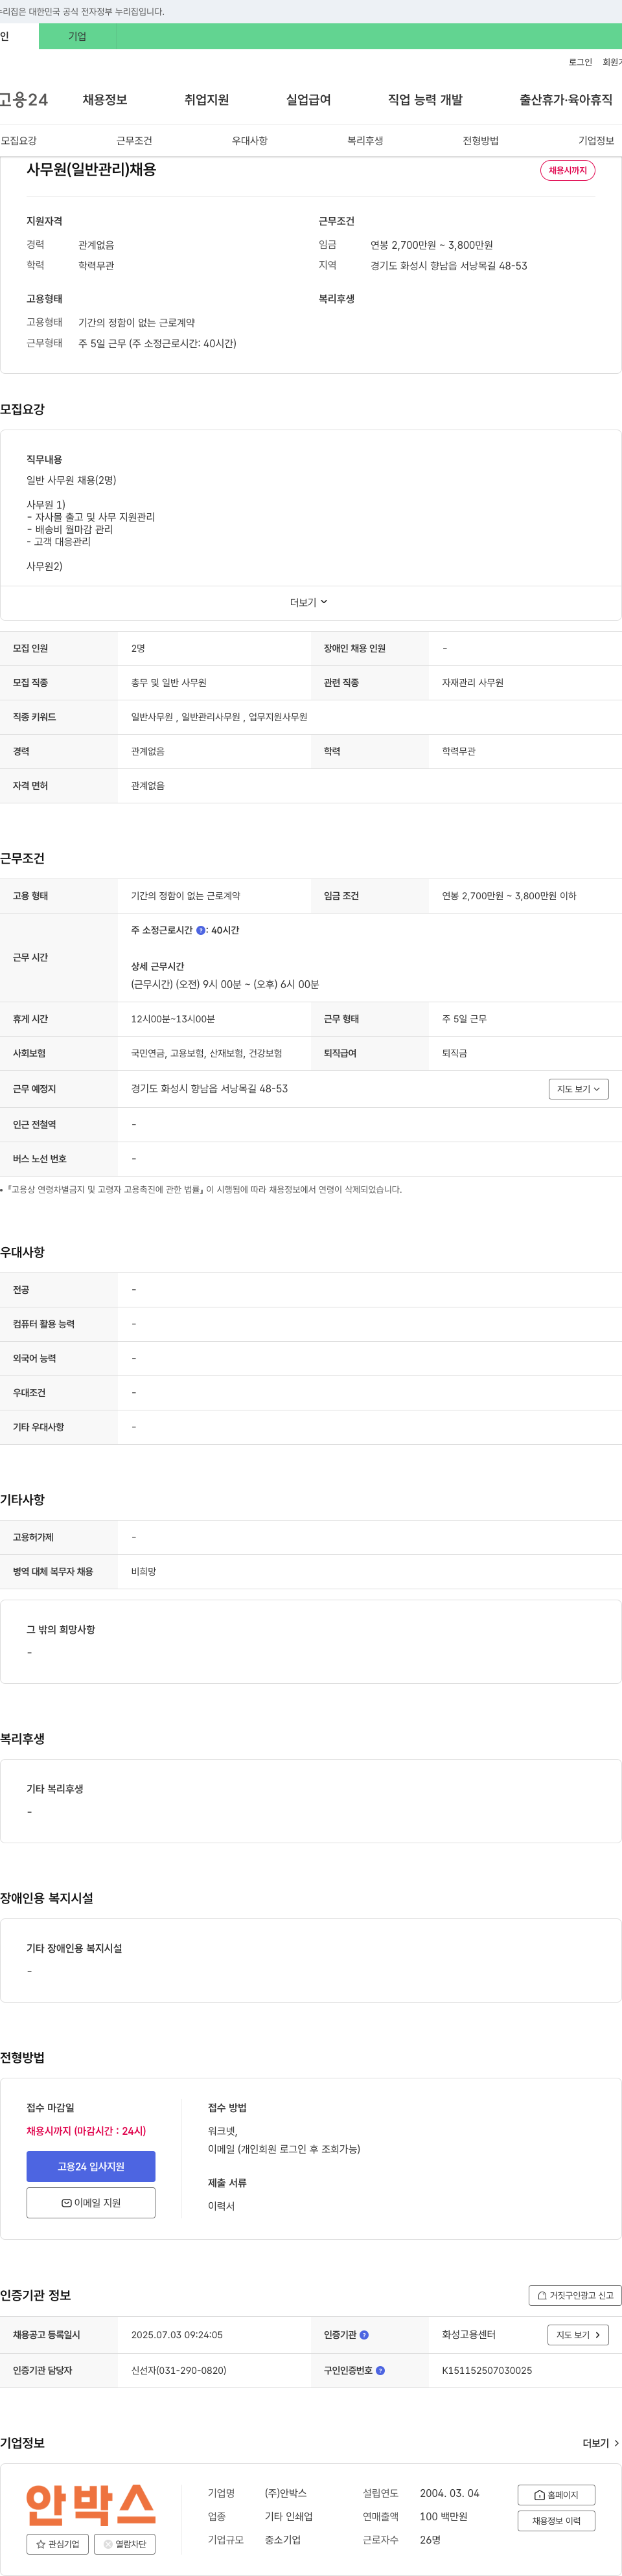Click the 총무 및 일반 사무원 job category
The image size is (622, 2576).
point(169,683)
